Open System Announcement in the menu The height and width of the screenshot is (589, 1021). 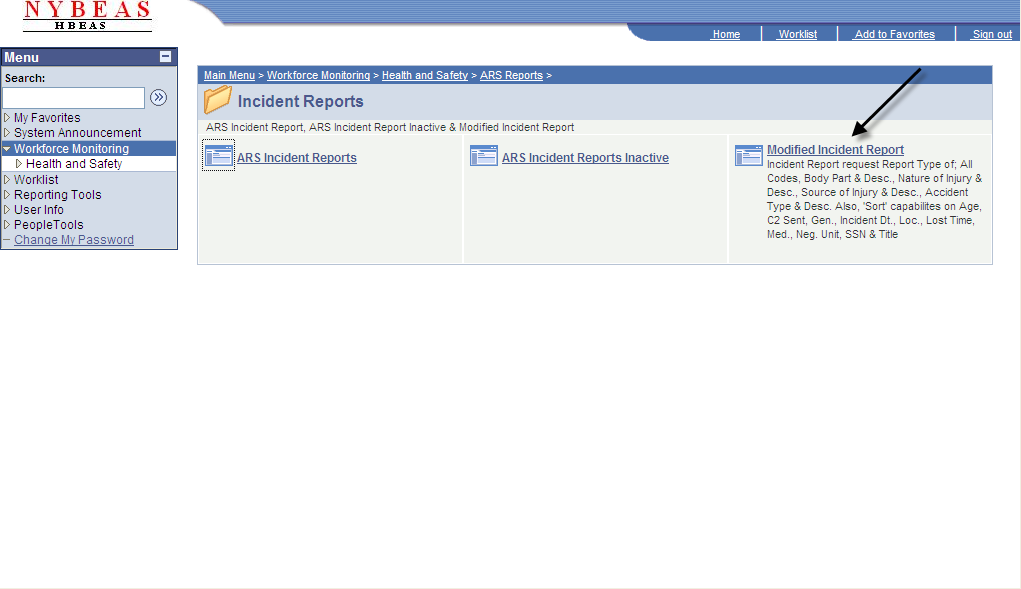pyautogui.click(x=77, y=133)
